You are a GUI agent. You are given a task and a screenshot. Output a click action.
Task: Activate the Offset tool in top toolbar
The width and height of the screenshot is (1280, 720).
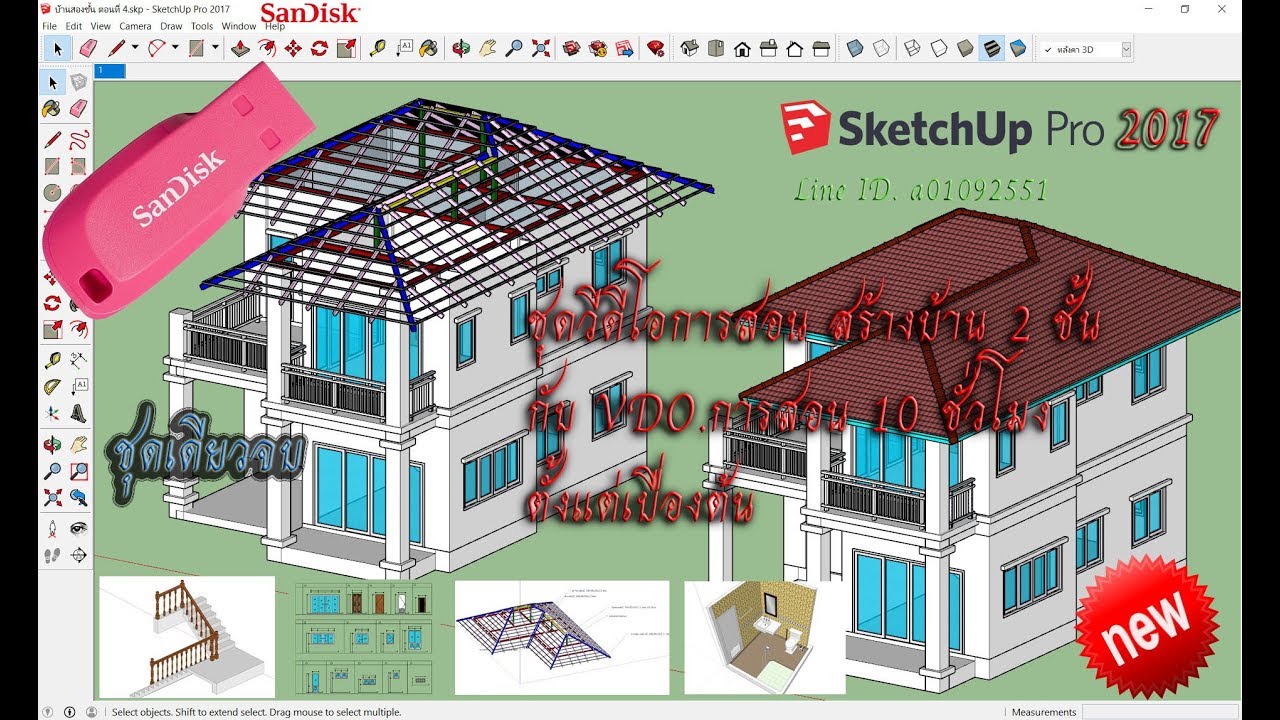pyautogui.click(x=267, y=48)
